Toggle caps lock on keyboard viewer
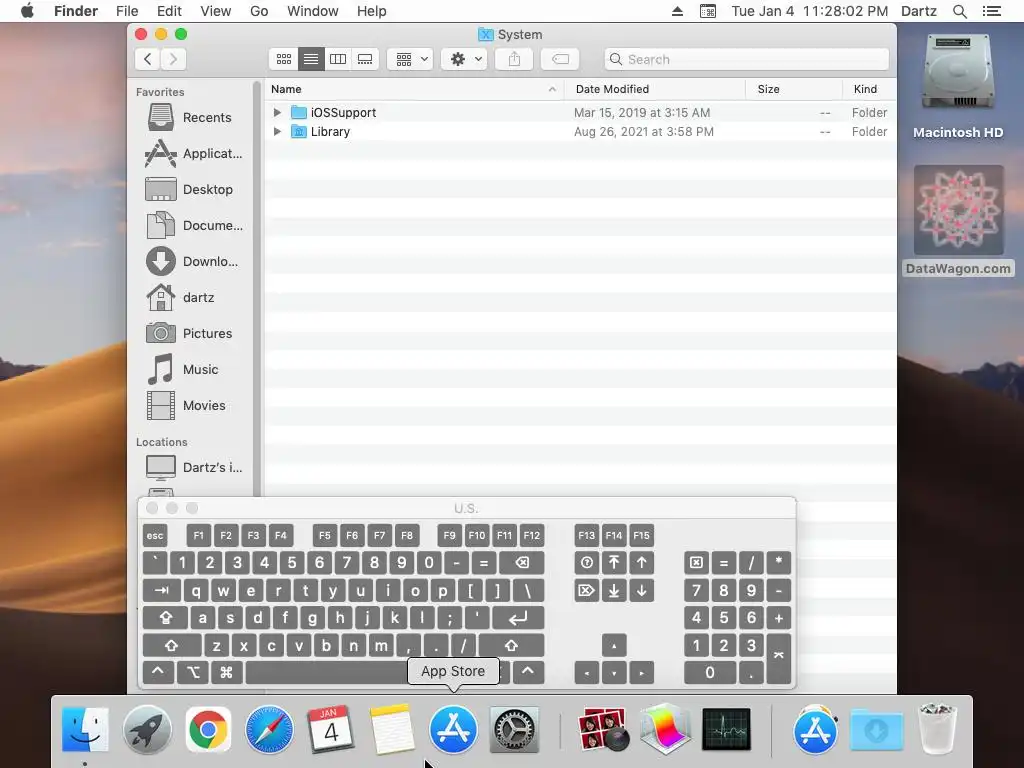1024x768 pixels. click(165, 618)
